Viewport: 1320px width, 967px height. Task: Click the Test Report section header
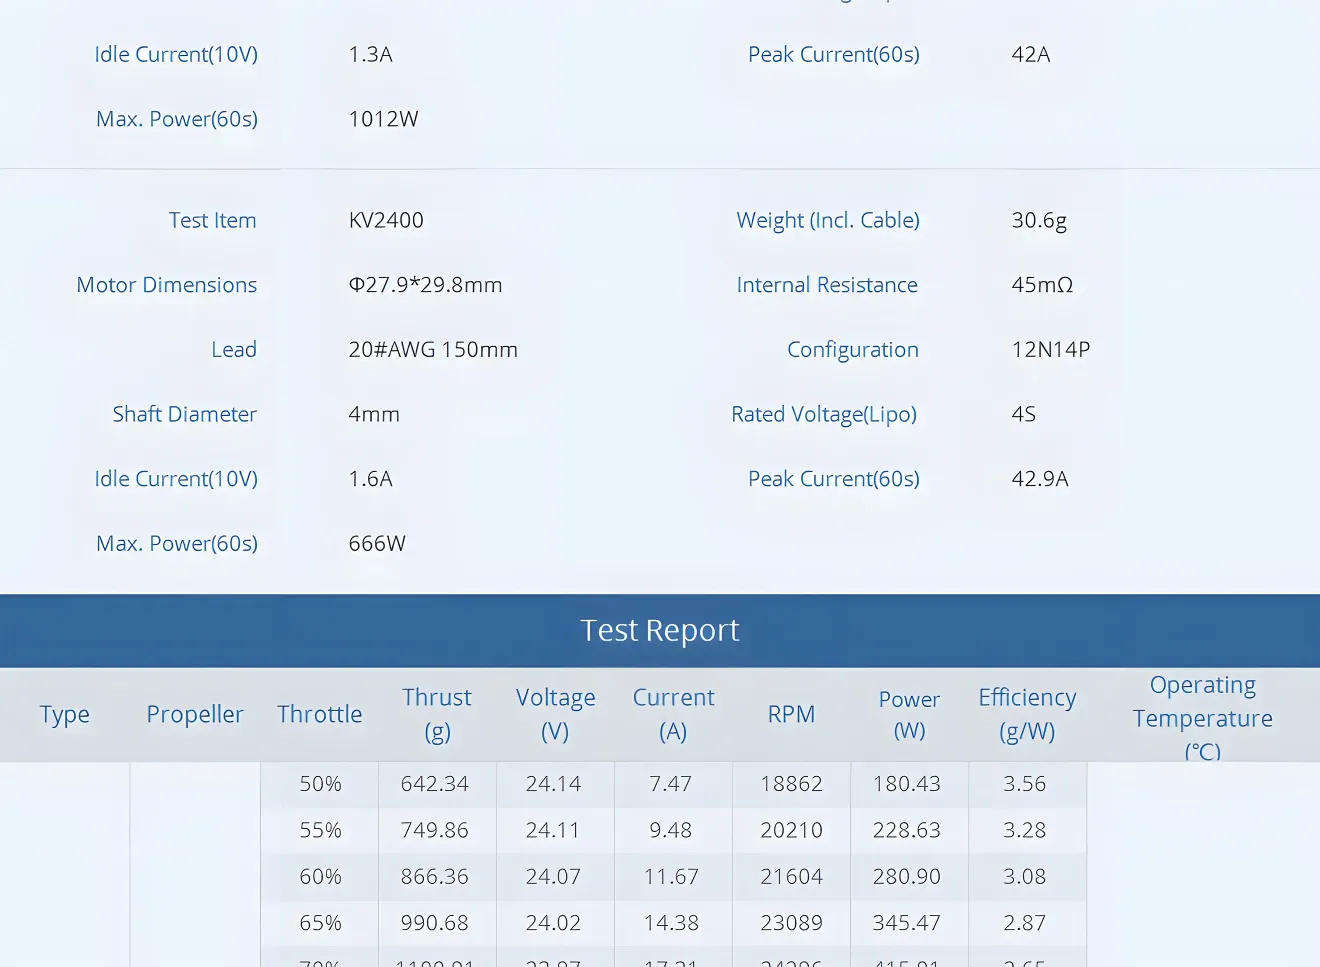pos(660,631)
